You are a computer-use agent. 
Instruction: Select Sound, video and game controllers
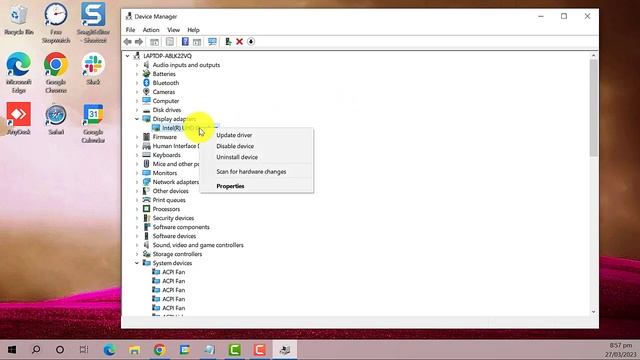[198, 245]
